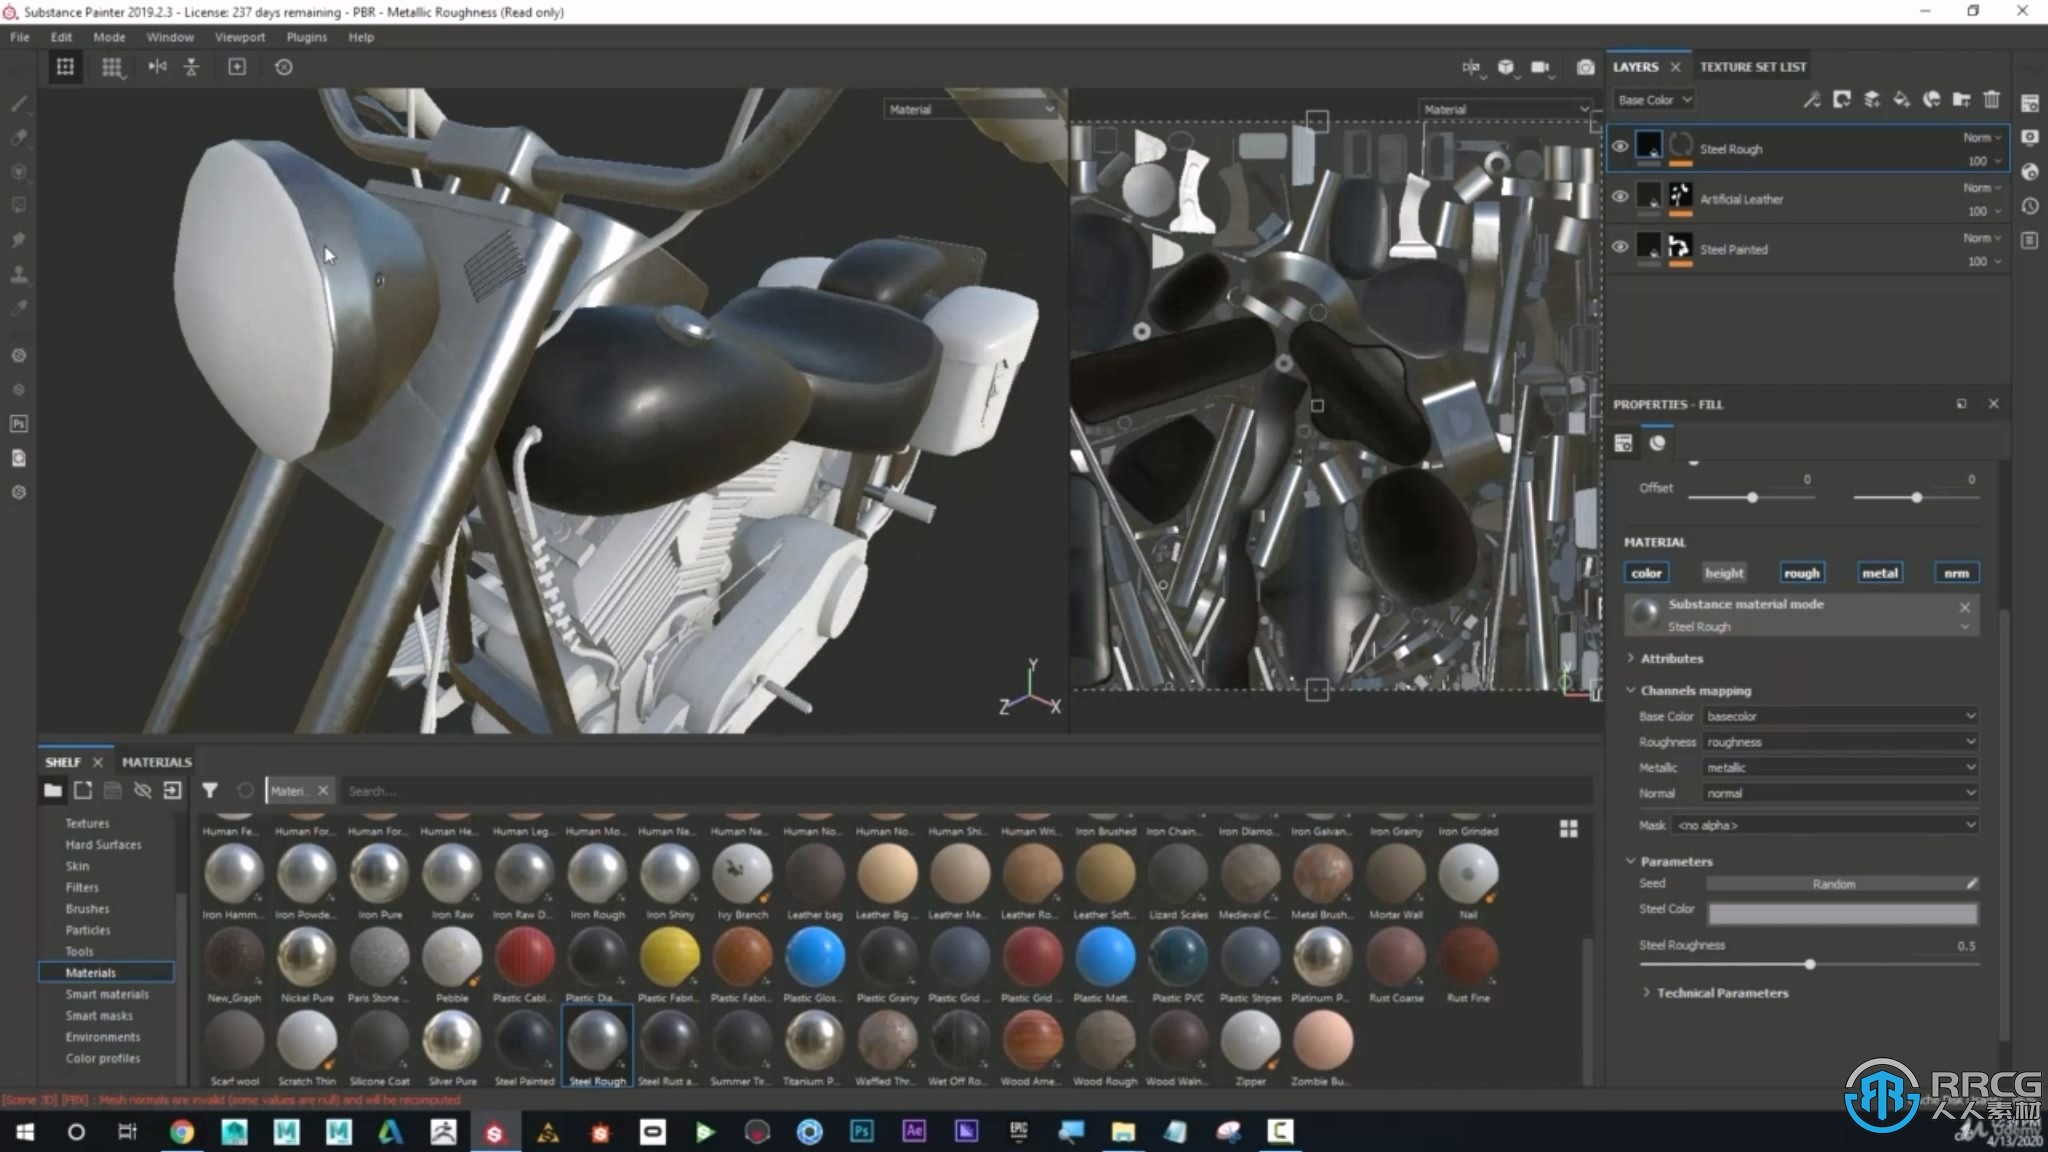Open the Window menu

click(x=170, y=37)
